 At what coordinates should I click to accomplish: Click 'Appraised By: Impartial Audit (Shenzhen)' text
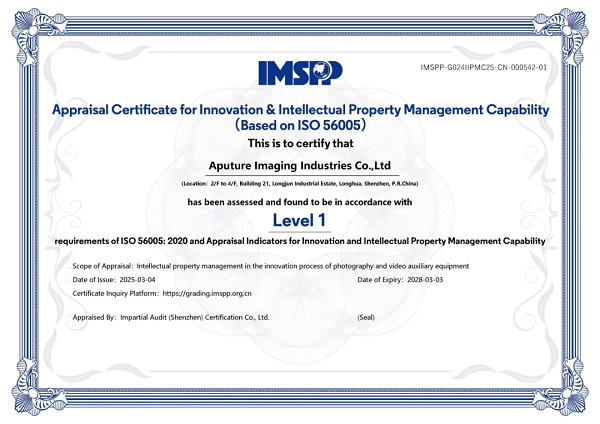click(x=171, y=317)
